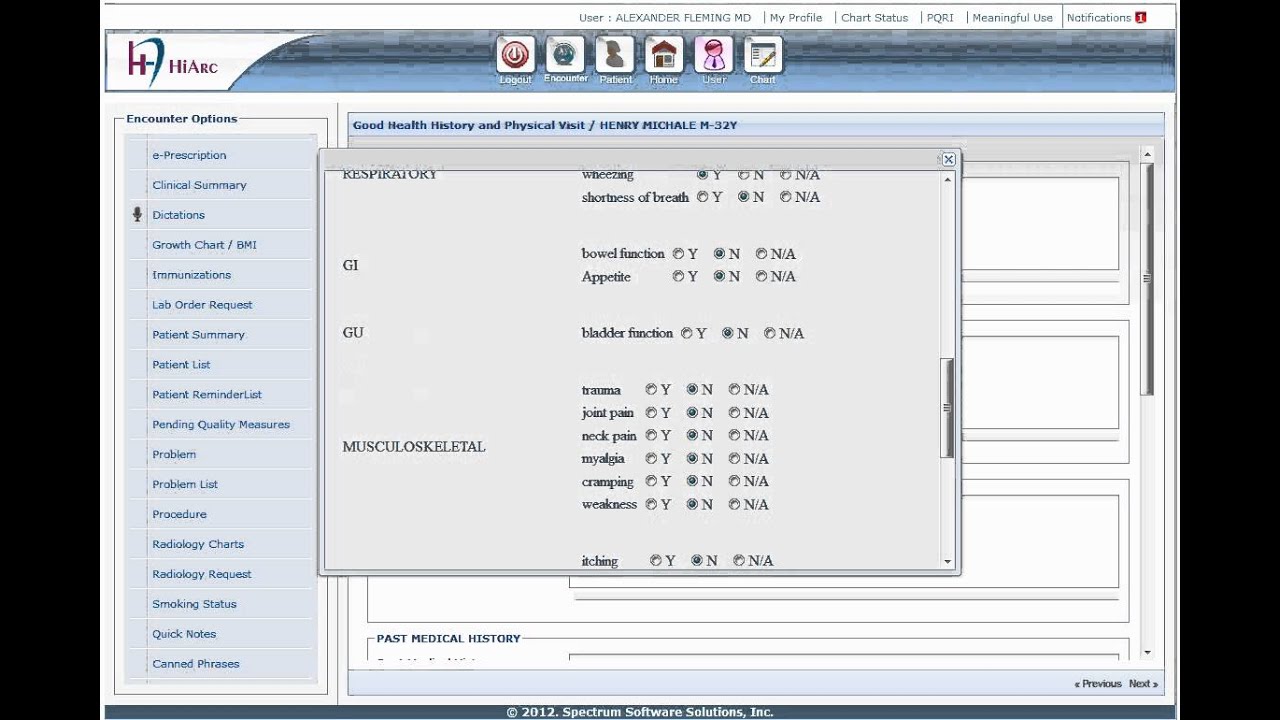Select Y for neck pain
Screen dimensions: 1280x720
652,435
